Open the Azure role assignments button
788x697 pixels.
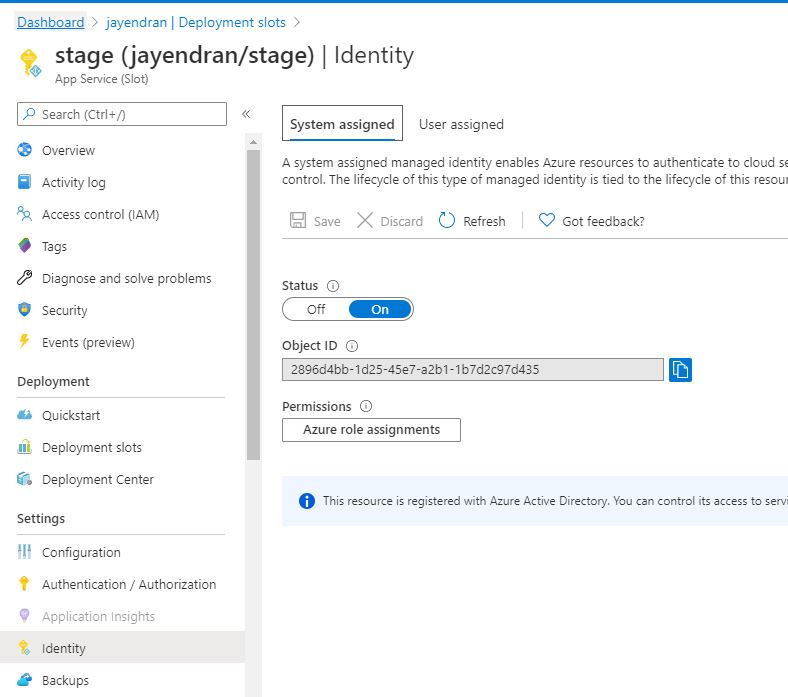click(x=371, y=430)
